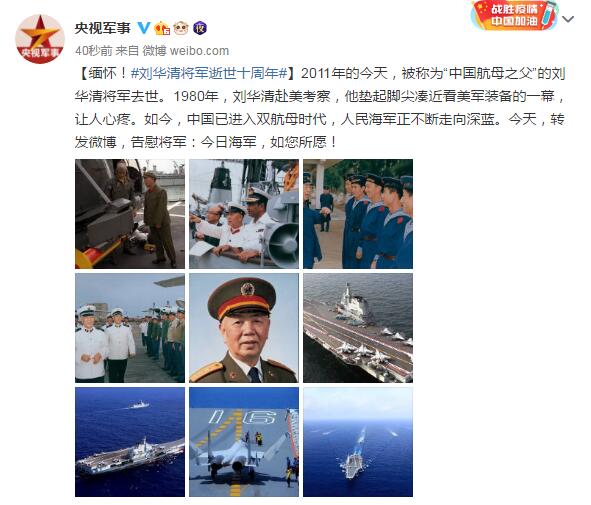The width and height of the screenshot is (591, 505).
Task: Click the purple night badge icon
Action: pyautogui.click(x=200, y=28)
